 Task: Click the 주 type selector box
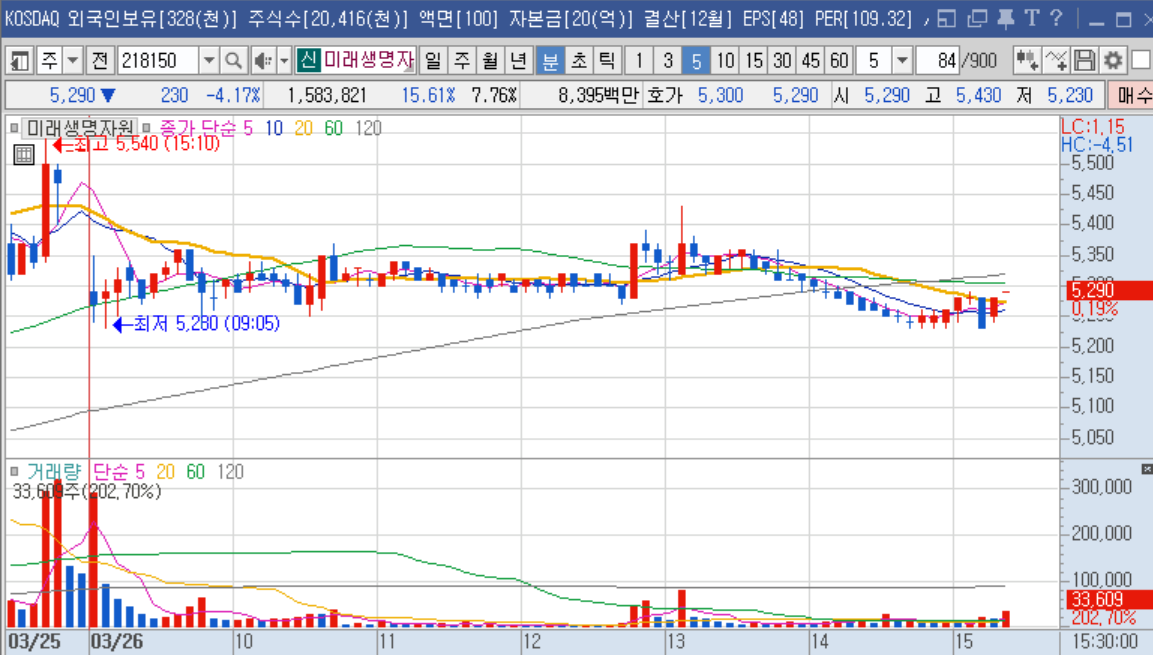click(49, 60)
